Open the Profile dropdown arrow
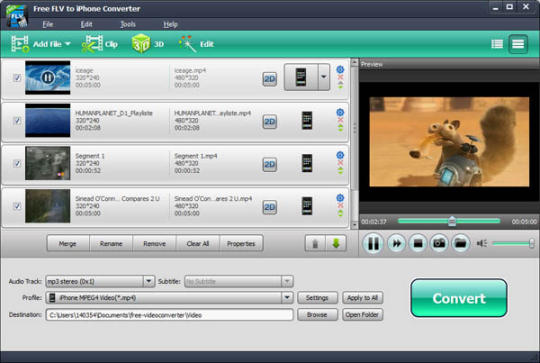540x363 pixels. tap(287, 298)
